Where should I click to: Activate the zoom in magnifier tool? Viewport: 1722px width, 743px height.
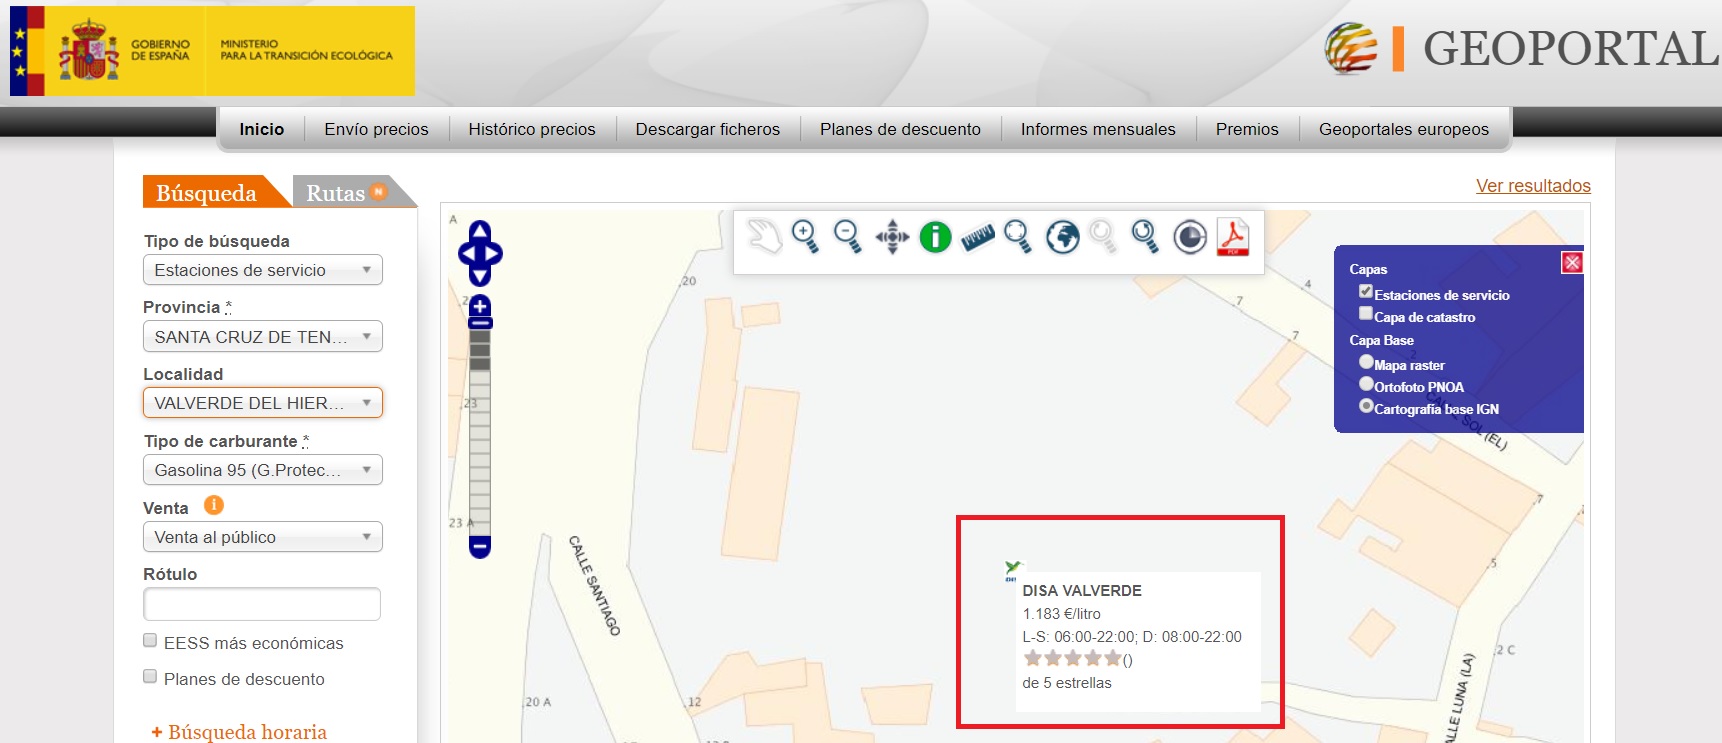[x=805, y=237]
